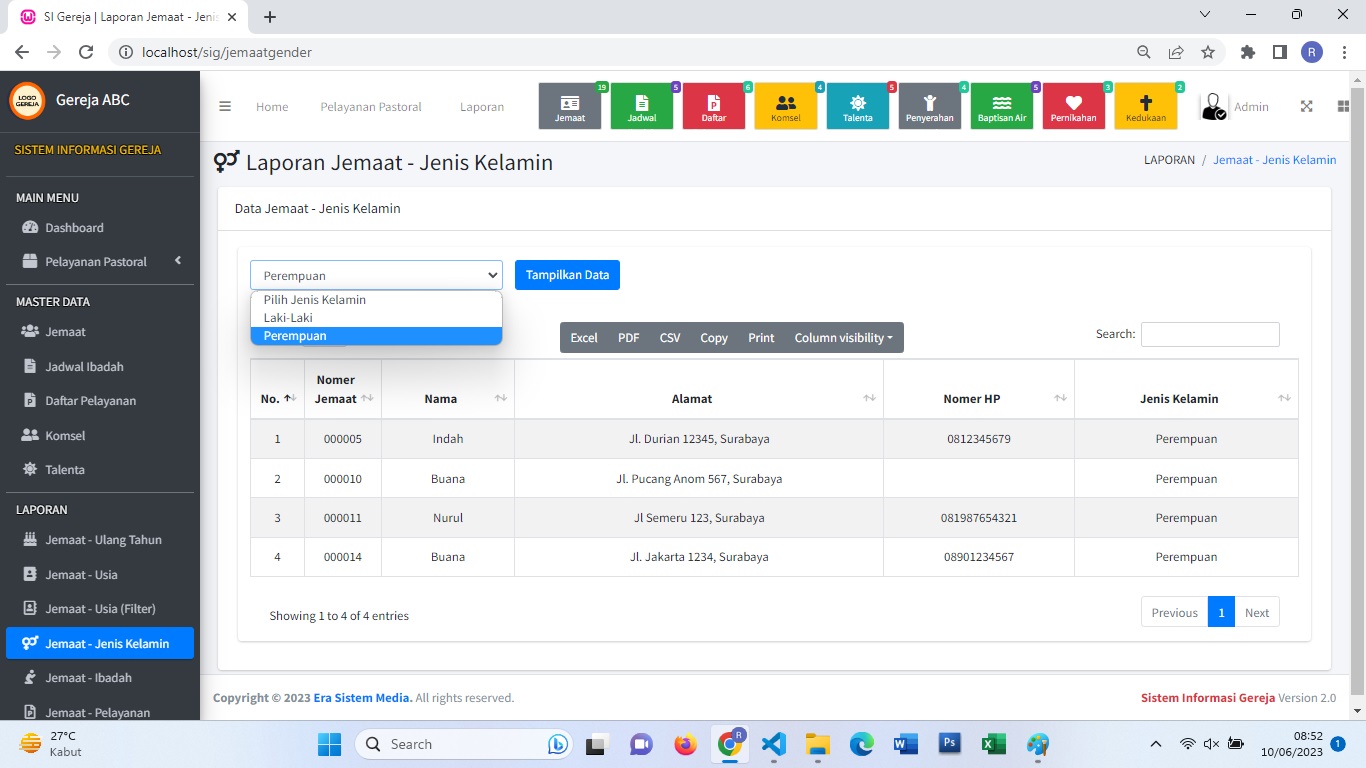Click the Search input field
The height and width of the screenshot is (768, 1366).
[x=1210, y=334]
